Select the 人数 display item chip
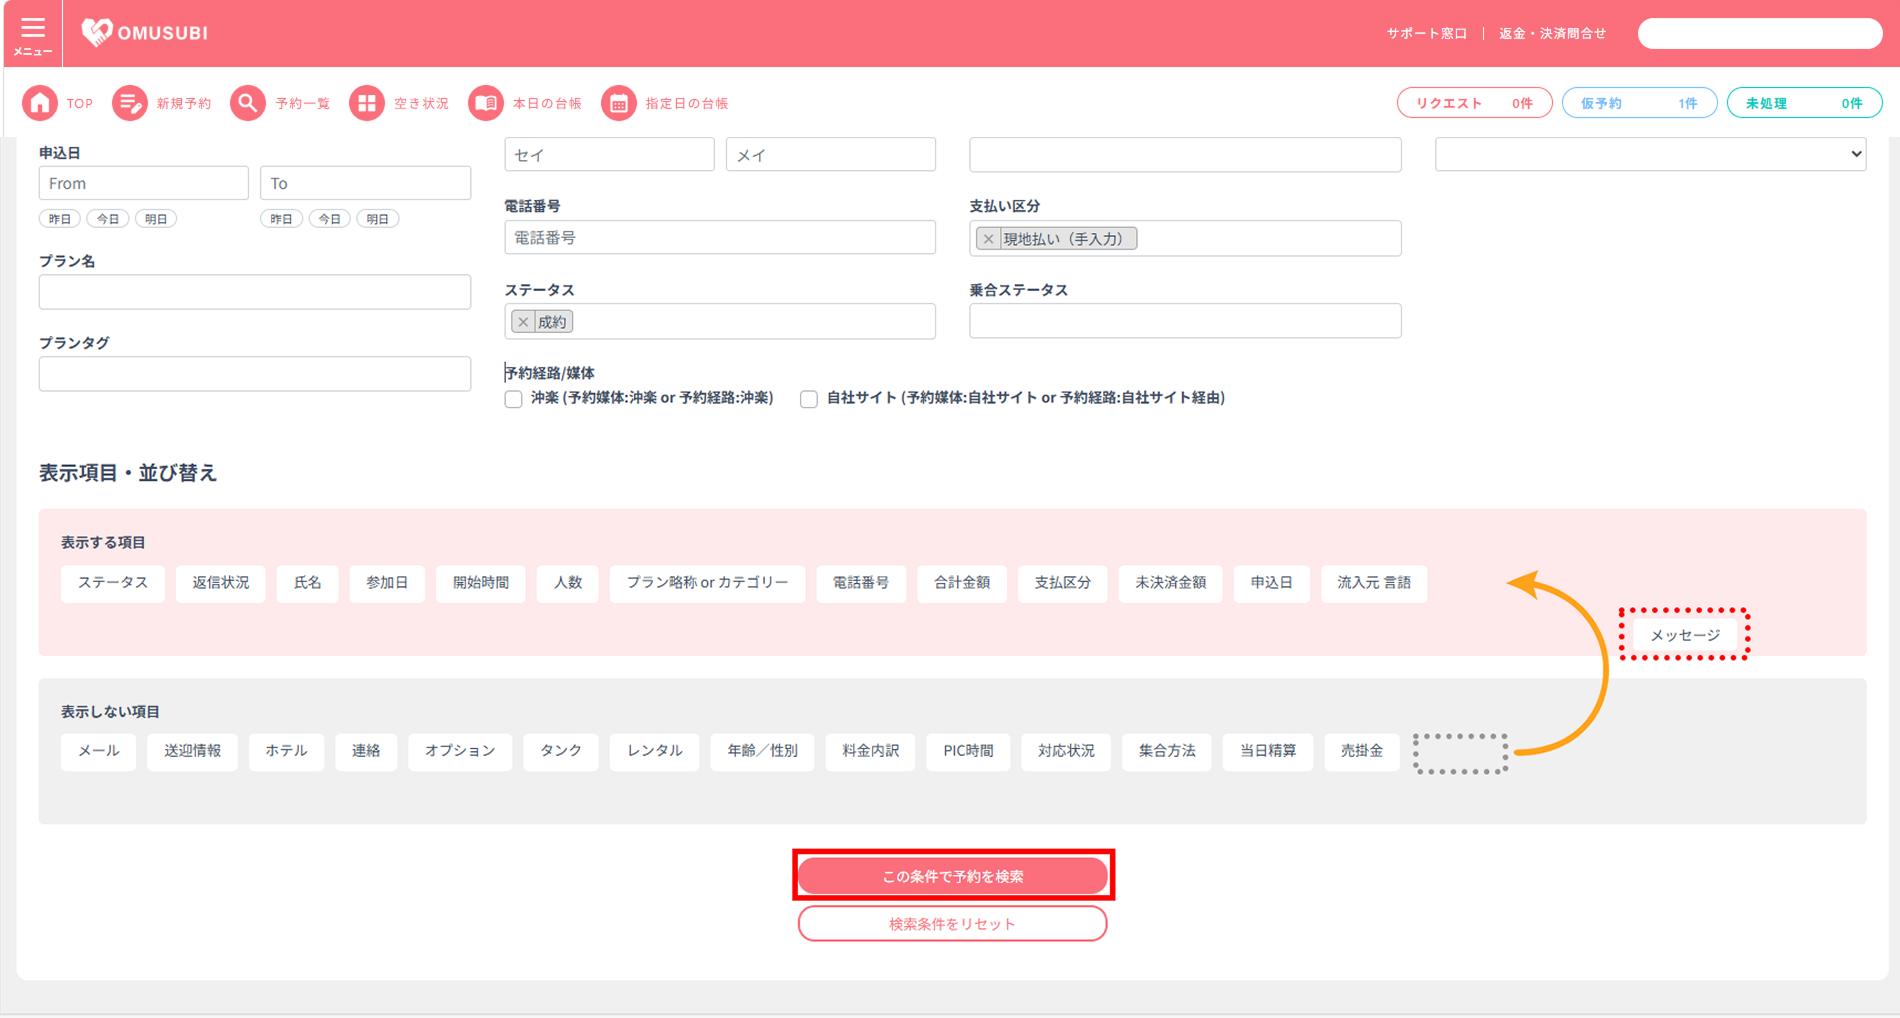This screenshot has height=1018, width=1900. [x=568, y=583]
